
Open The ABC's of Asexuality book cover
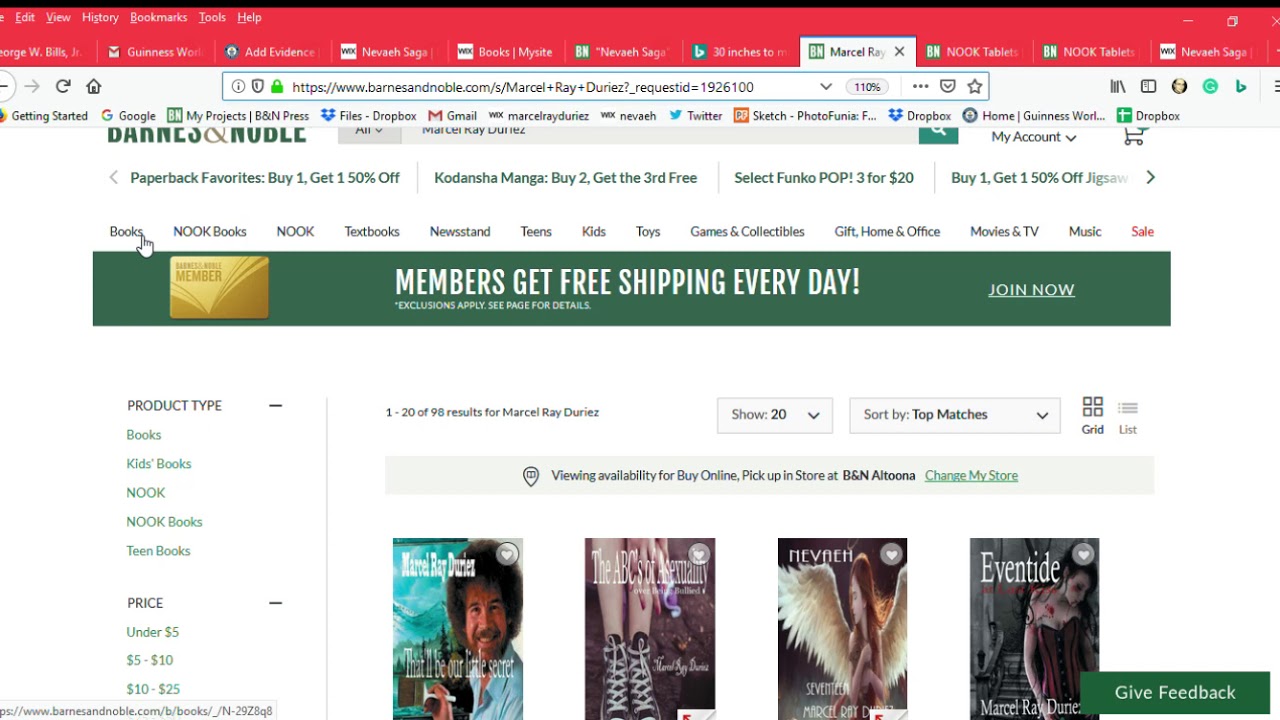[650, 628]
